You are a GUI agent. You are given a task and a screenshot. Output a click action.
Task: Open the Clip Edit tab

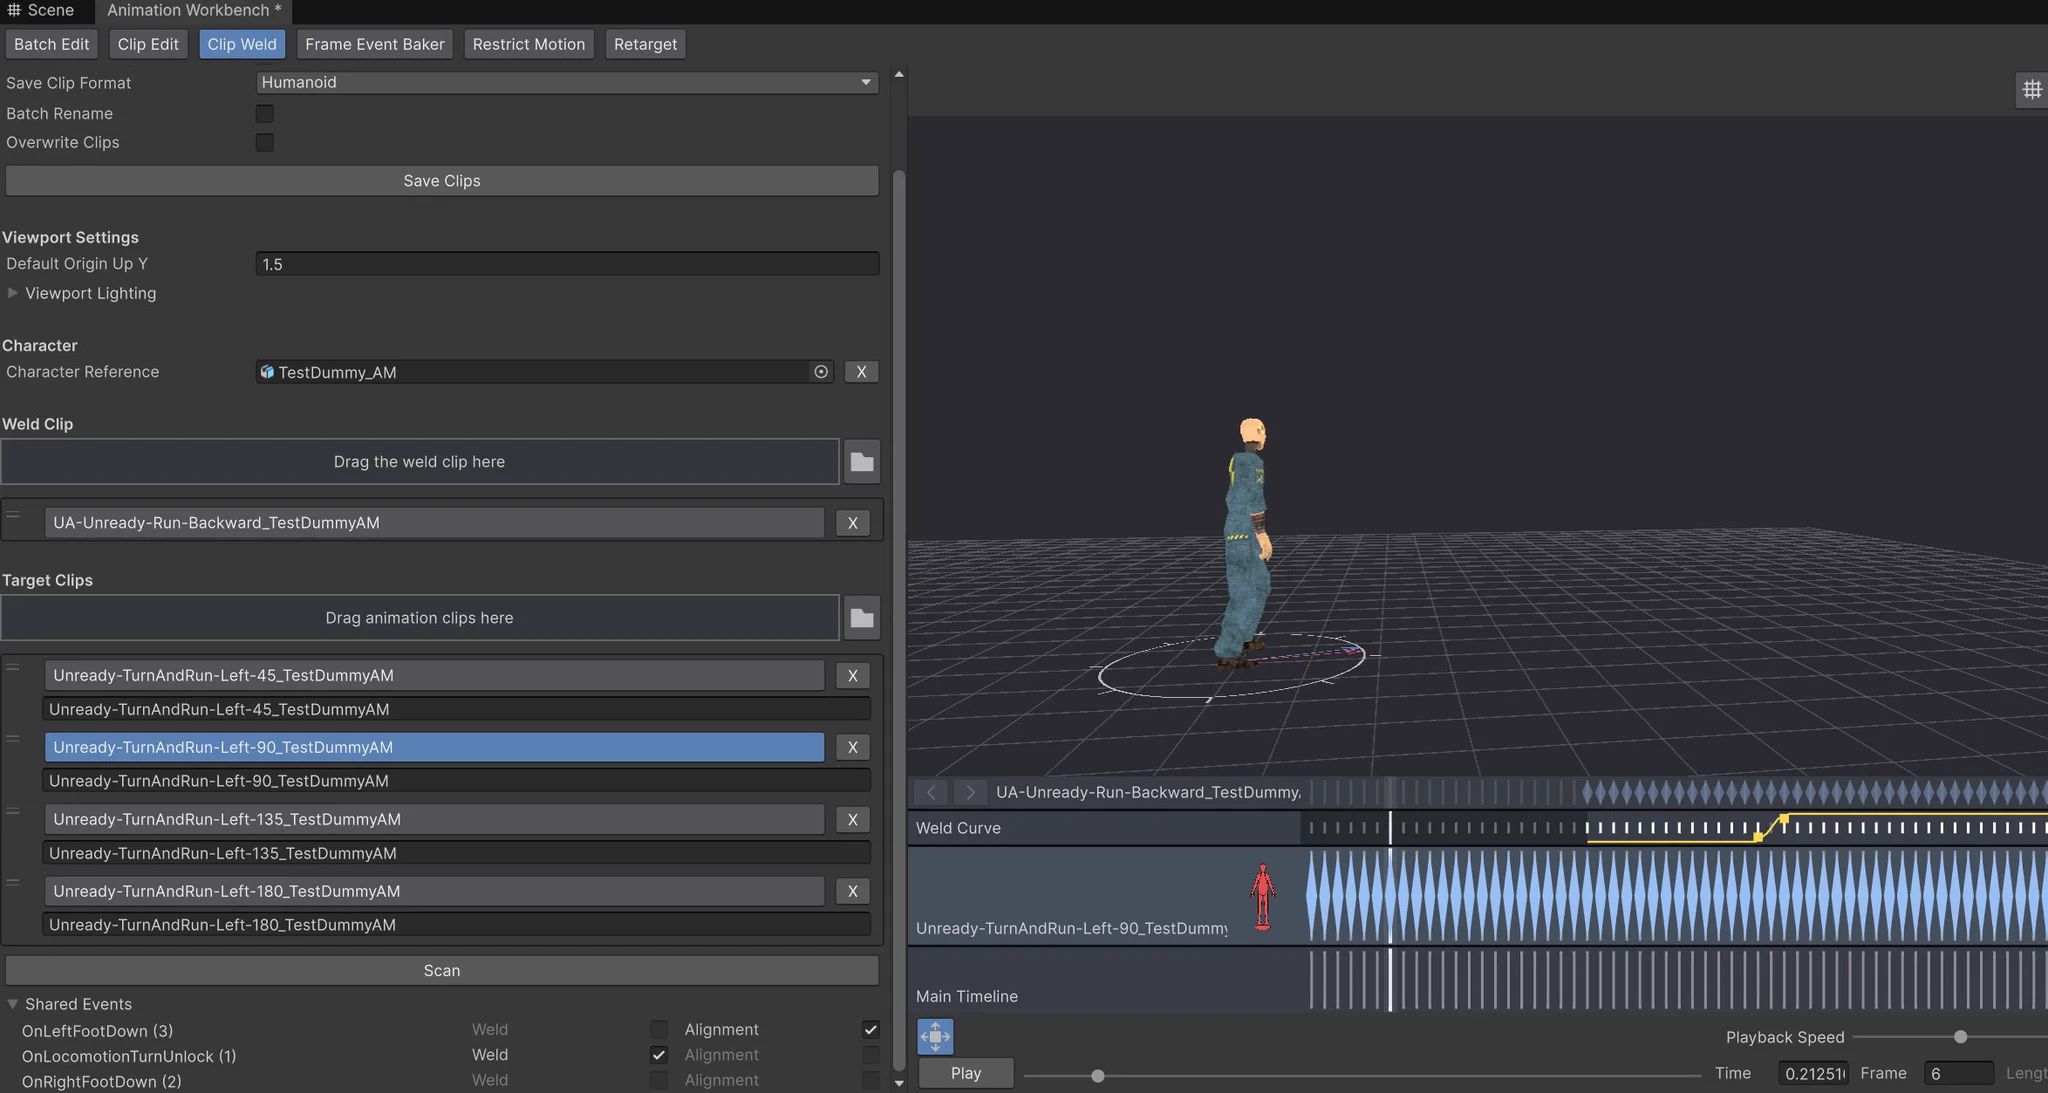pyautogui.click(x=148, y=44)
